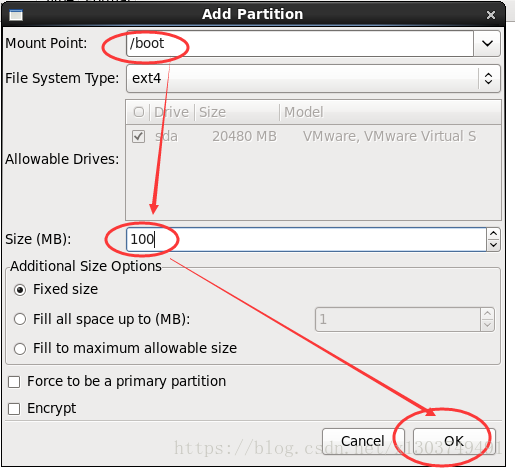This screenshot has height=468, width=515.
Task: Click the window menu icon in title bar
Action: 16,15
